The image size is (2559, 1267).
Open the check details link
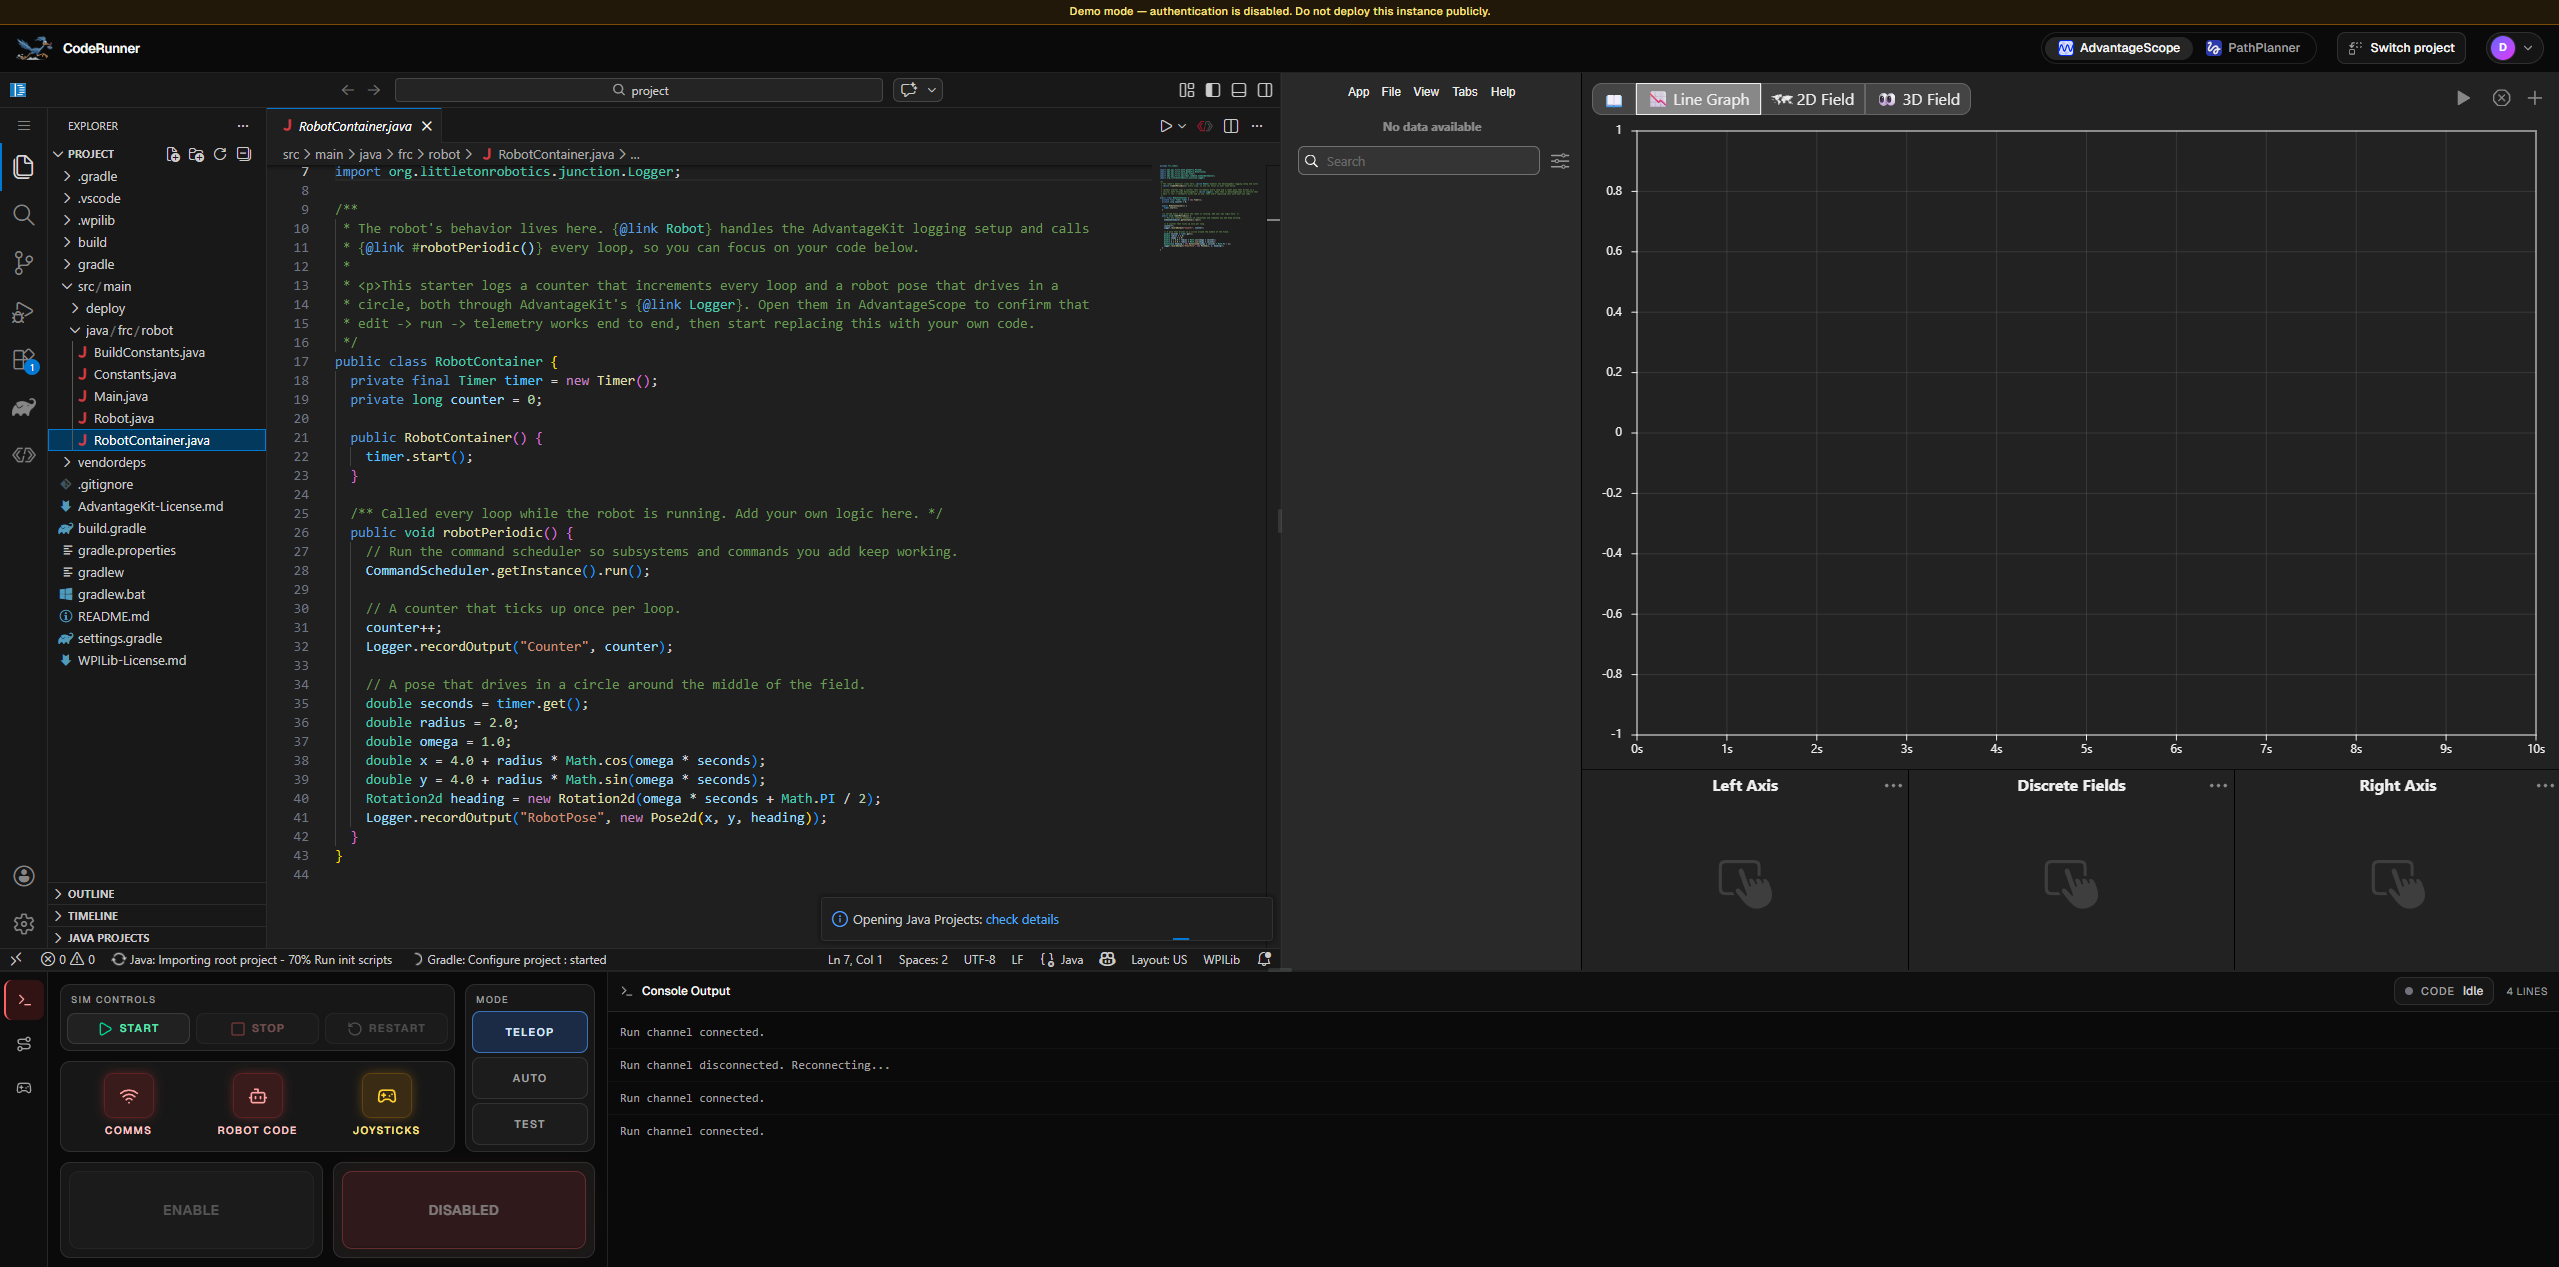tap(1022, 919)
